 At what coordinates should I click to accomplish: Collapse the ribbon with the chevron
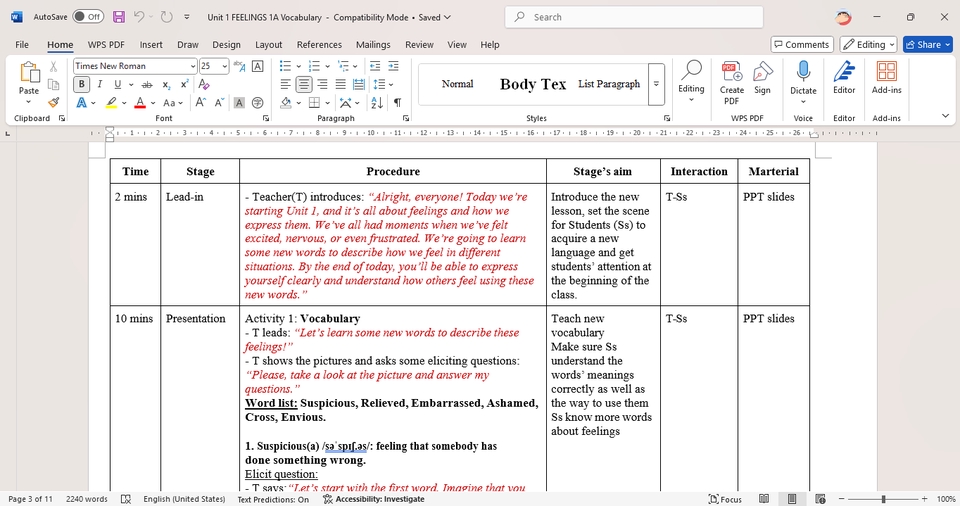pos(945,116)
